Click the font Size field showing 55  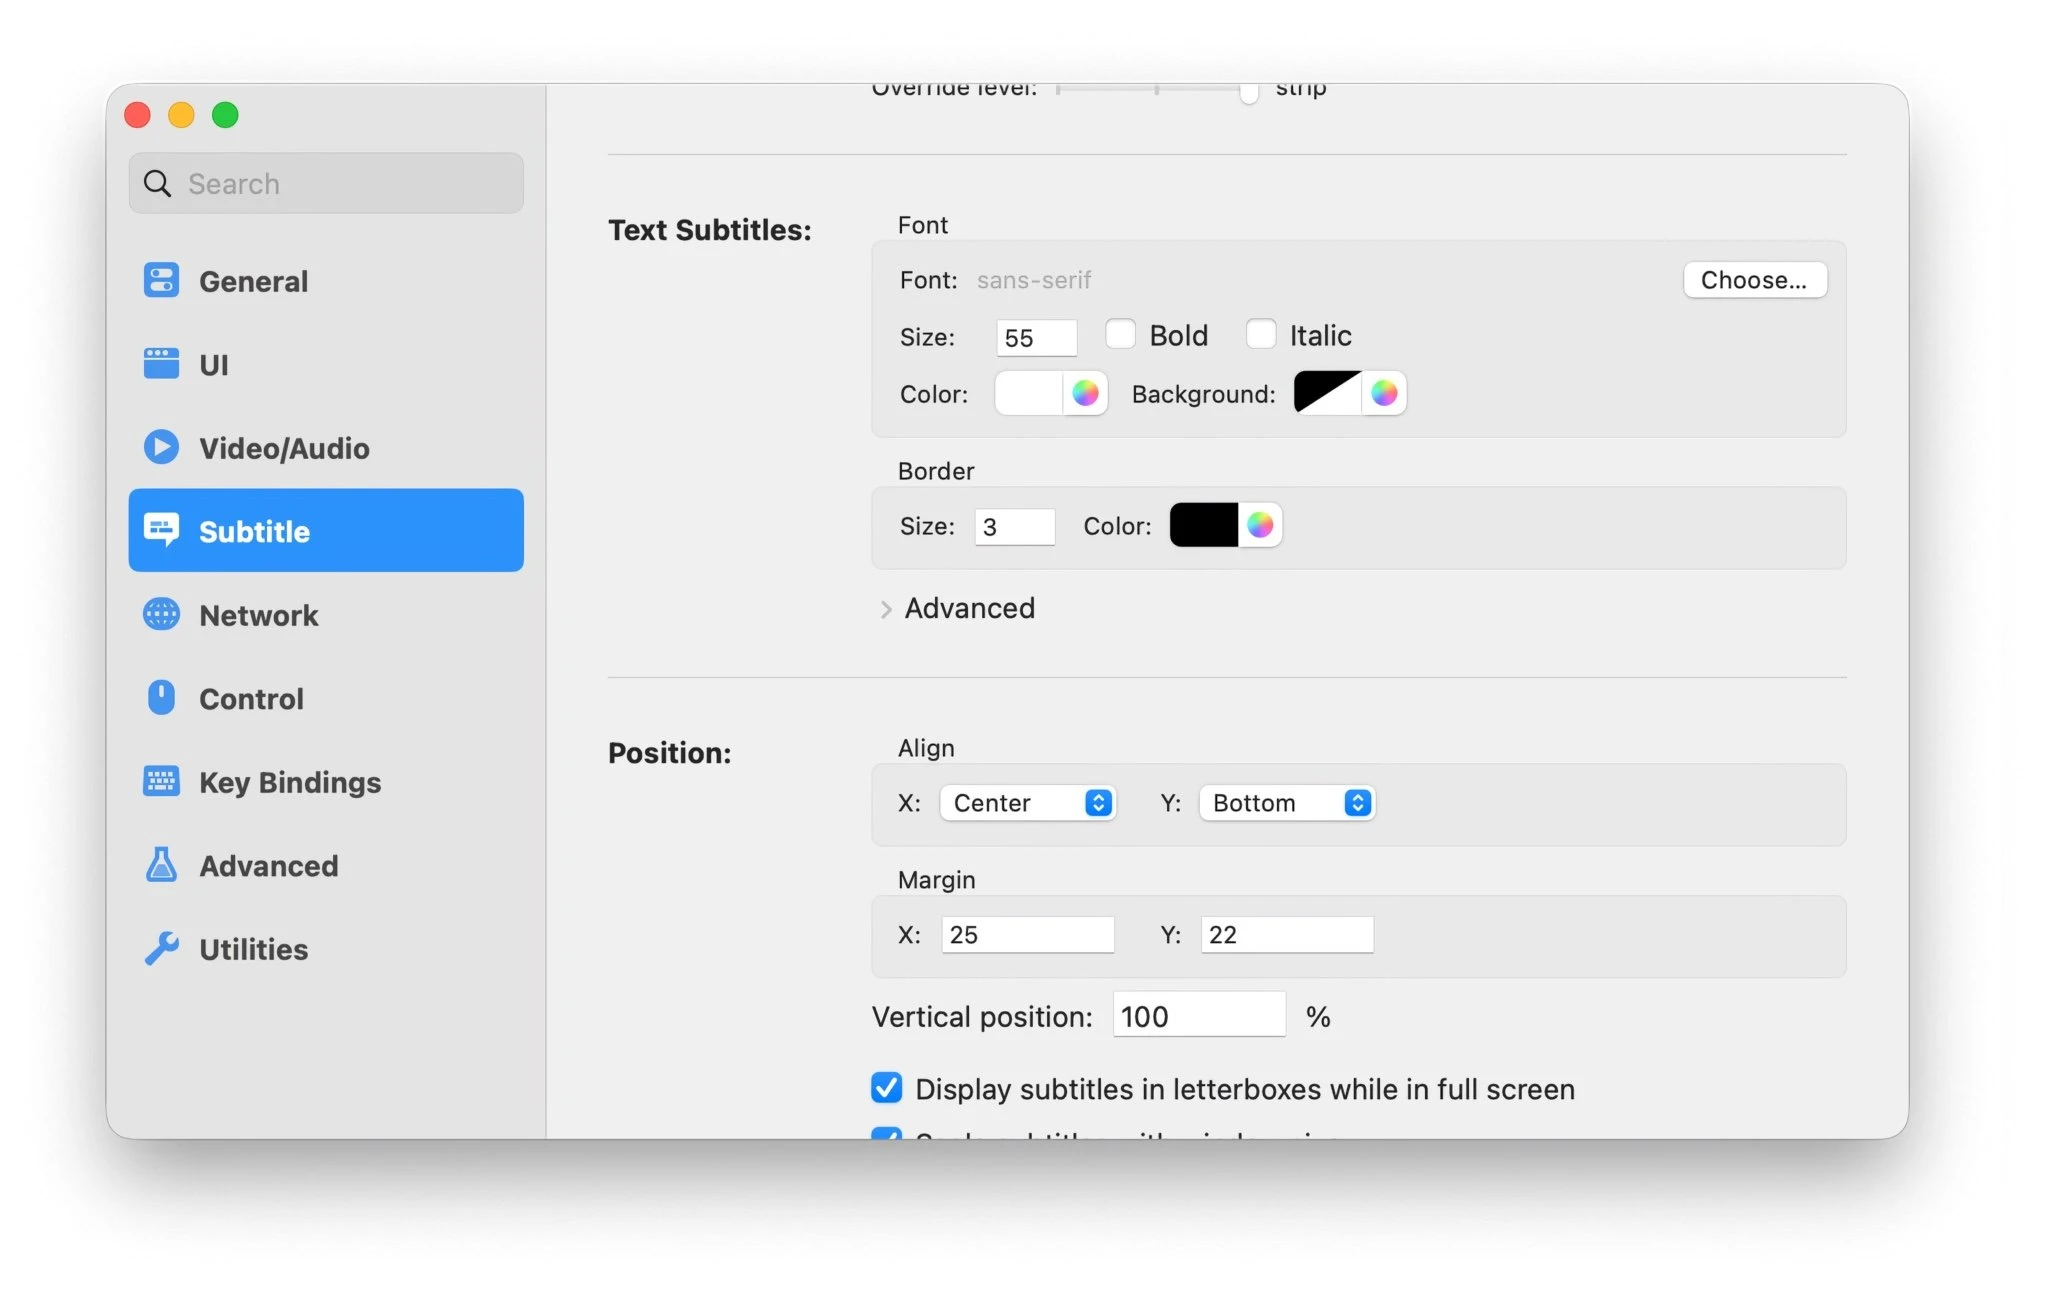pyautogui.click(x=1037, y=338)
